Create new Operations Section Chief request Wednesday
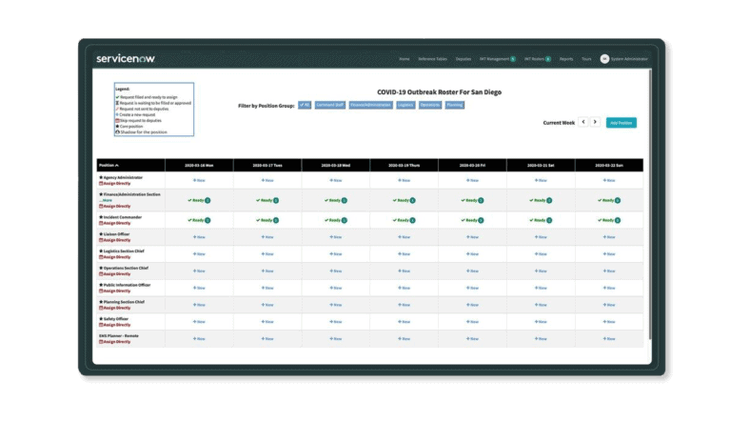This screenshot has width=750, height=422. click(336, 271)
